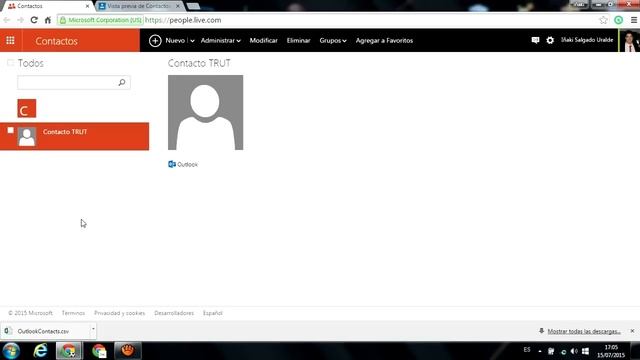Open the Chrome menu hamburger icon
Image resolution: width=640 pixels, height=360 pixels.
(x=633, y=20)
